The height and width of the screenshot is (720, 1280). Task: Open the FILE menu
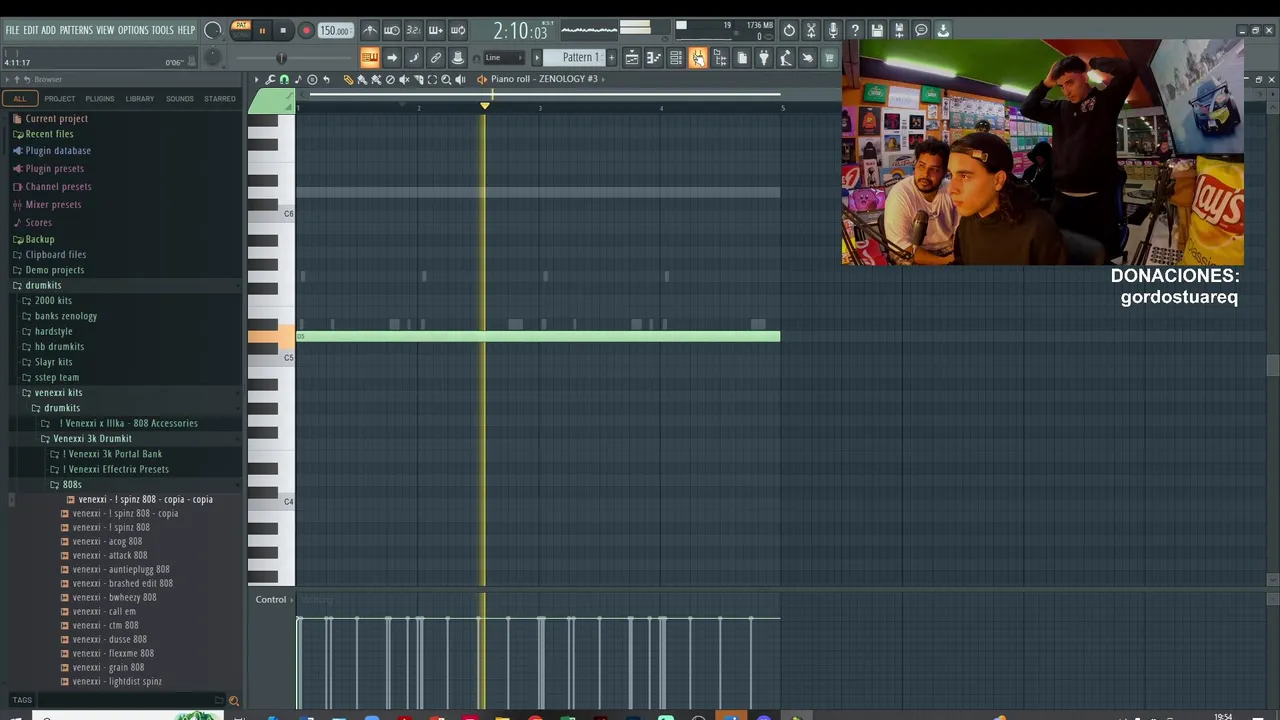tap(12, 30)
